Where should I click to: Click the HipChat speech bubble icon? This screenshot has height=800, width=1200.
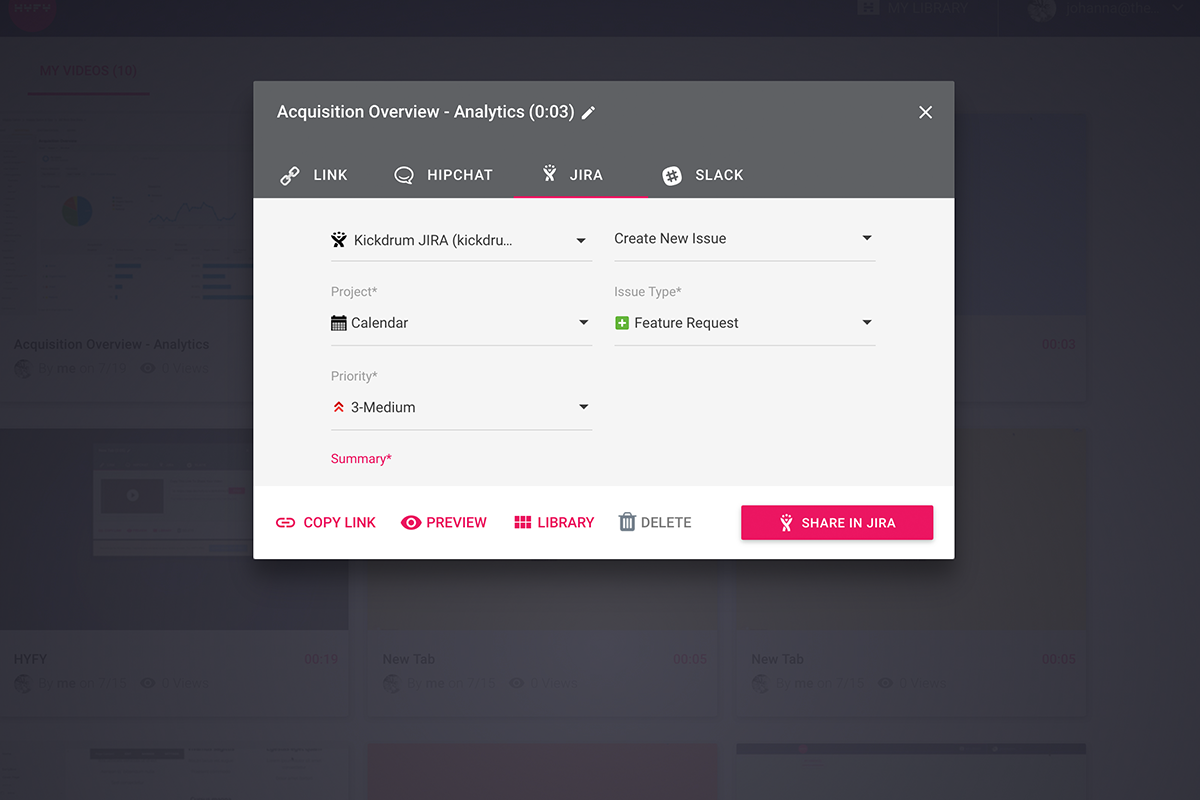[404, 175]
